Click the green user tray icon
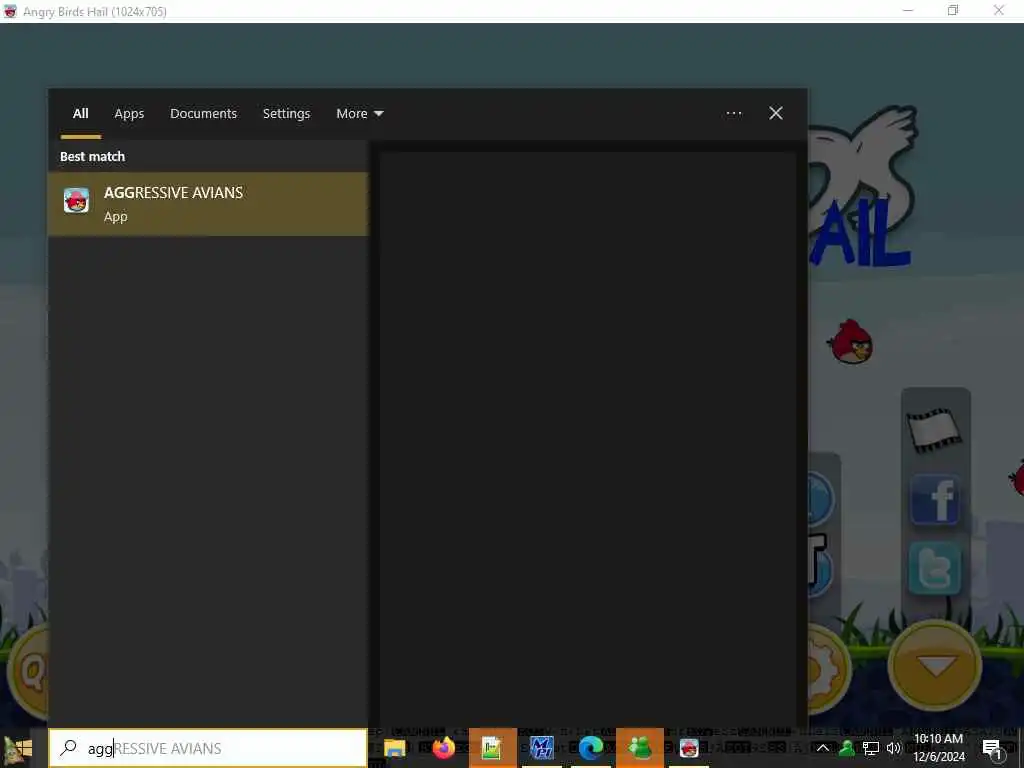This screenshot has height=768, width=1024. 847,748
